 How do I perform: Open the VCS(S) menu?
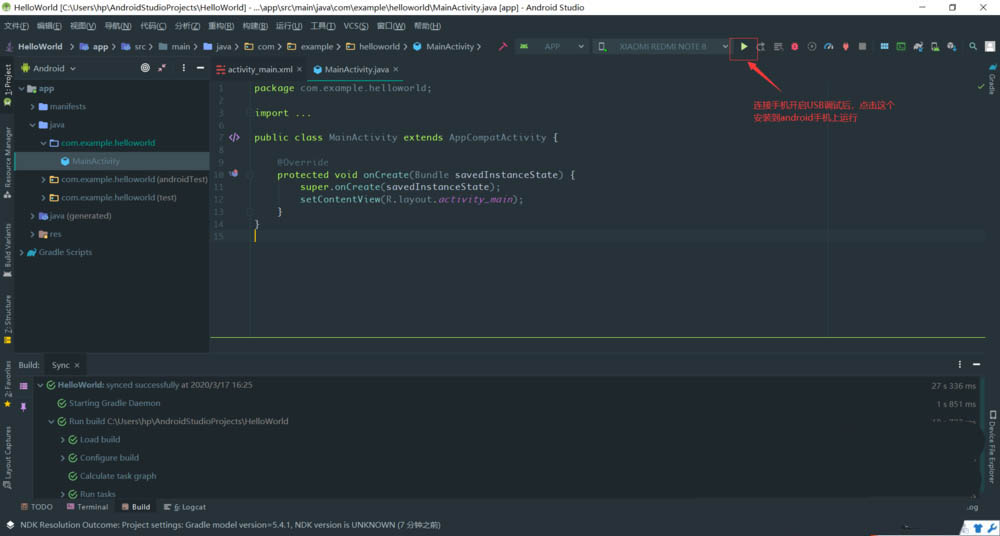click(x=356, y=26)
